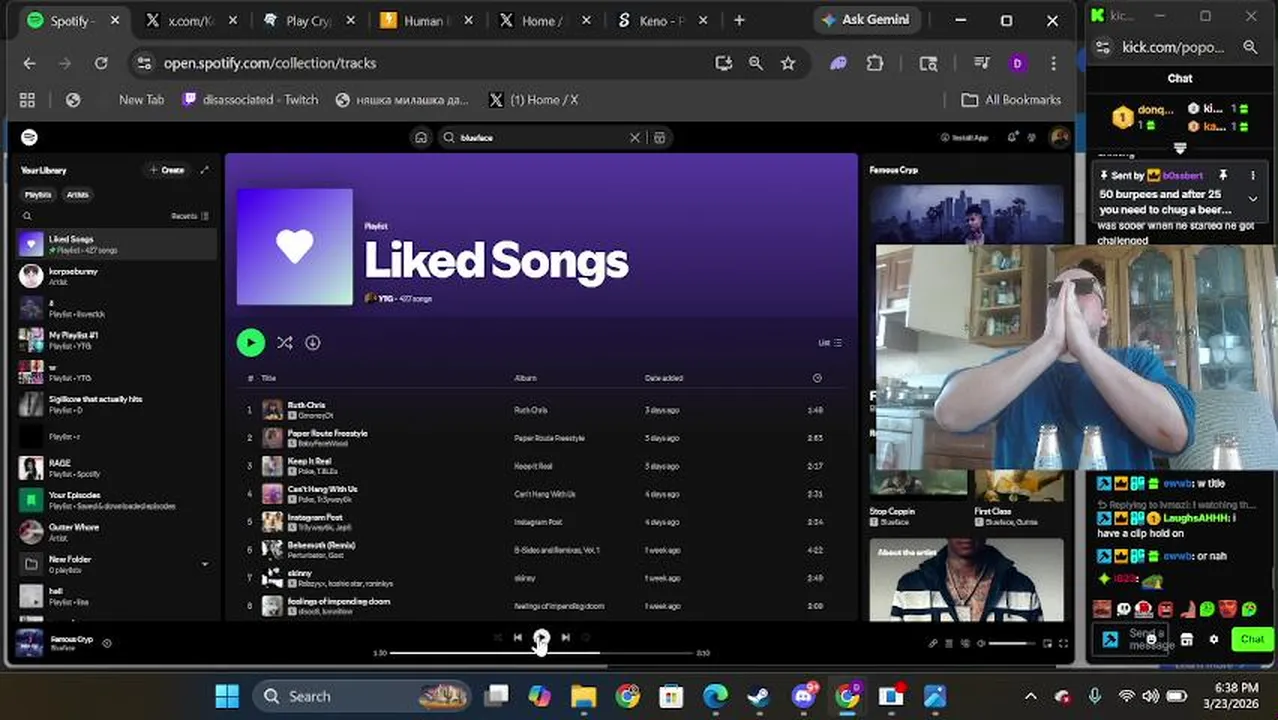Click the blueface search field
The height and width of the screenshot is (720, 1278).
[x=540, y=138]
